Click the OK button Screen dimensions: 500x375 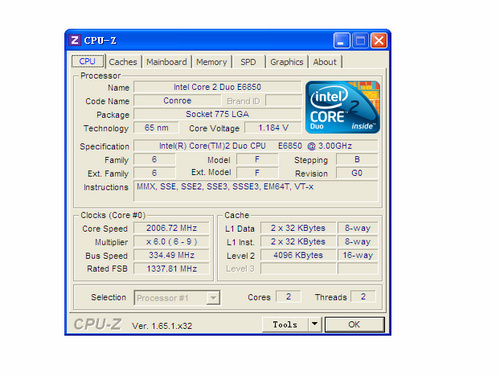click(x=354, y=324)
